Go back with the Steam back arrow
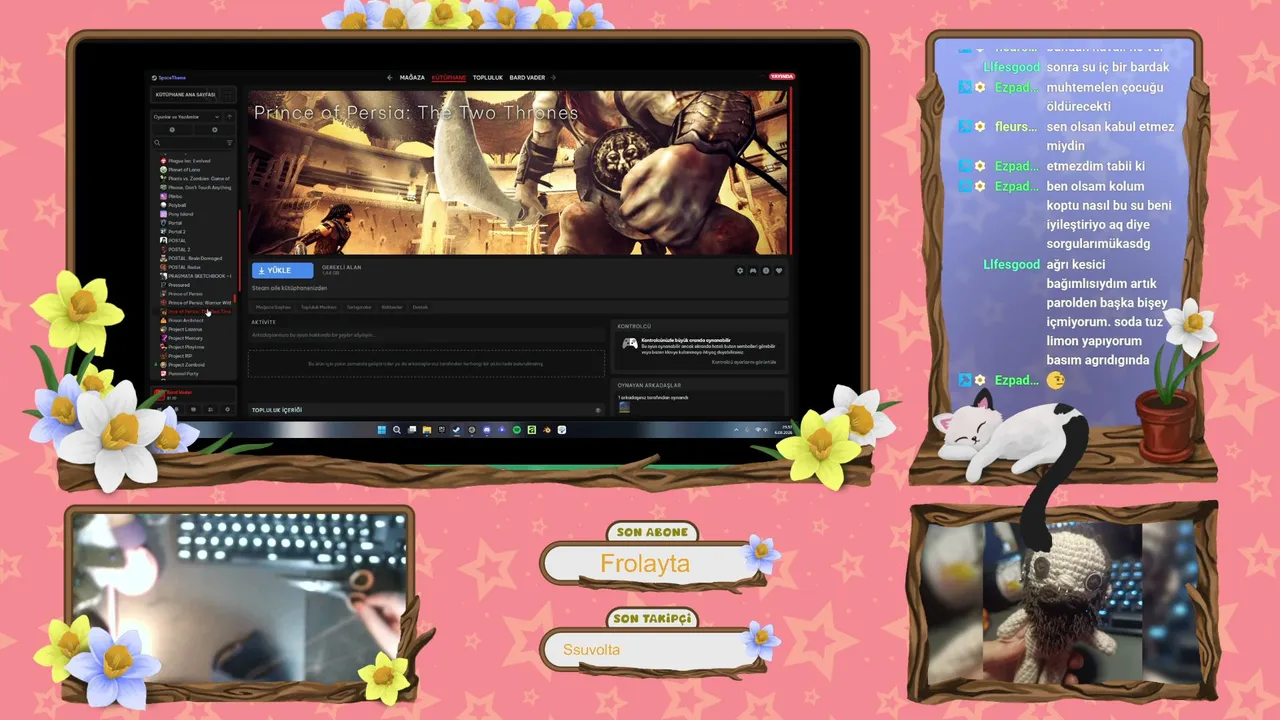1280x720 pixels. [390, 77]
